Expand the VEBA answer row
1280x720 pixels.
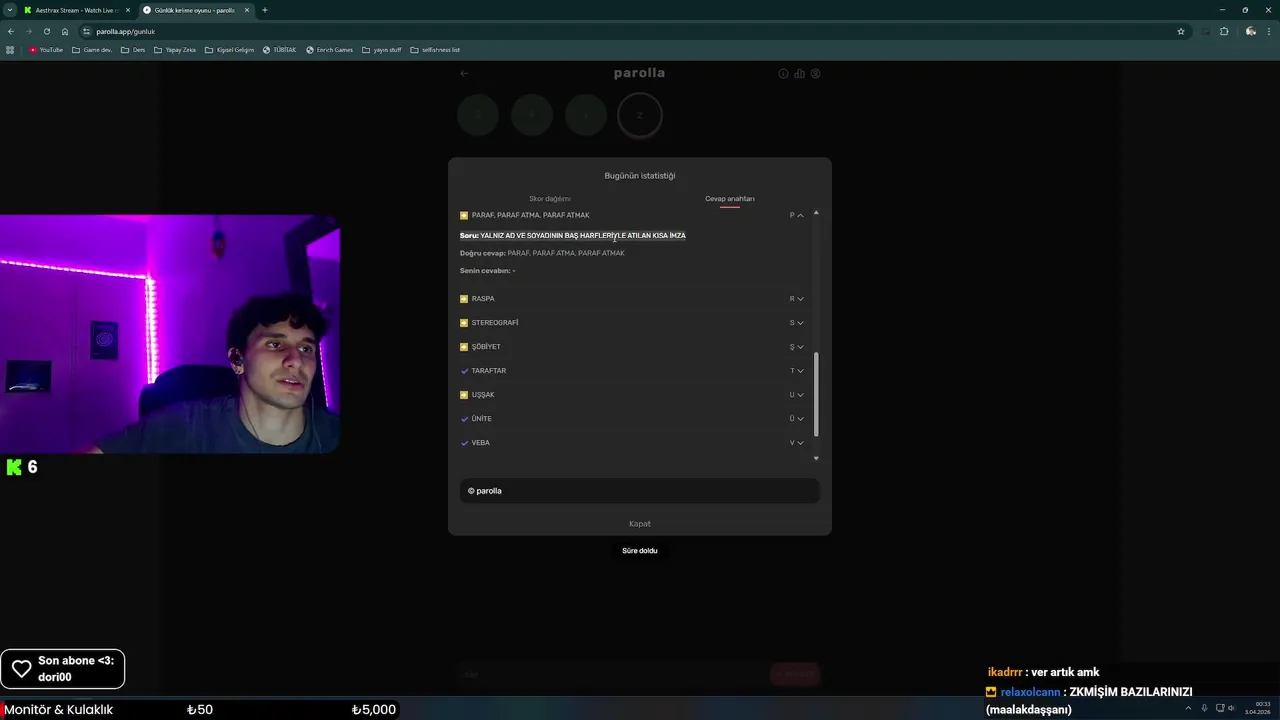click(632, 443)
